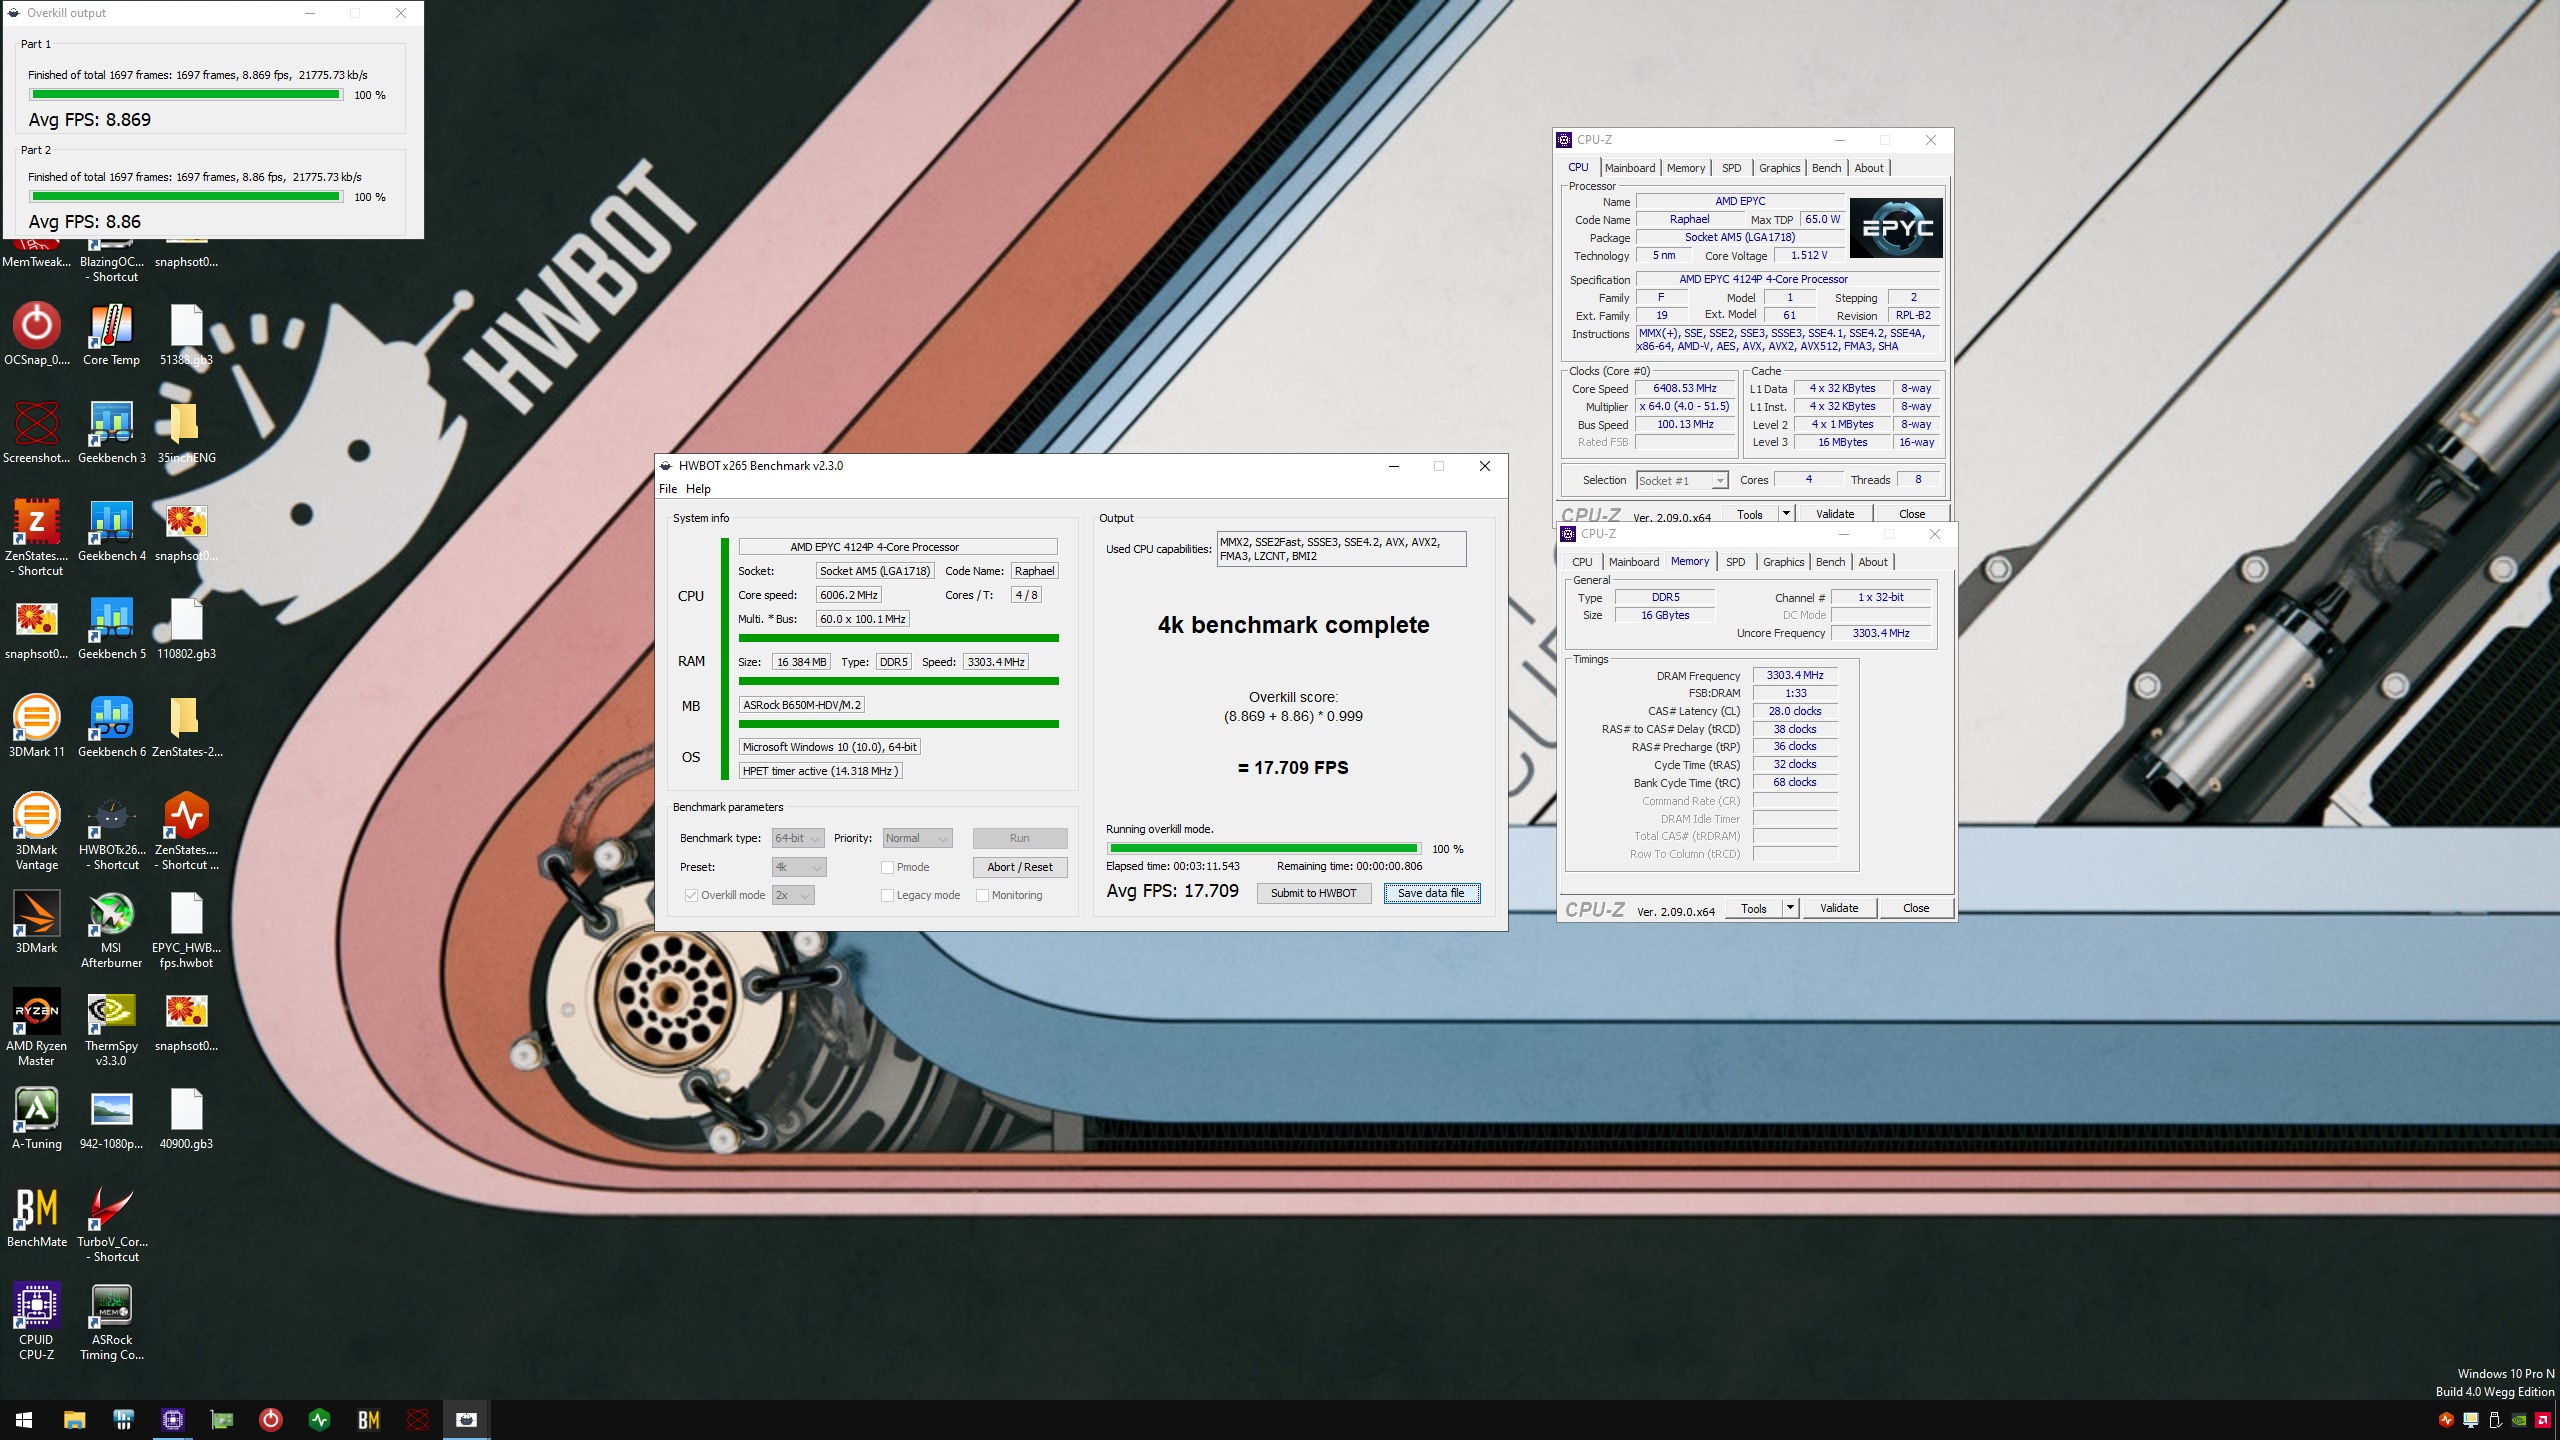Image resolution: width=2560 pixels, height=1440 pixels.
Task: Toggle the Overkill mode checkbox
Action: 691,895
